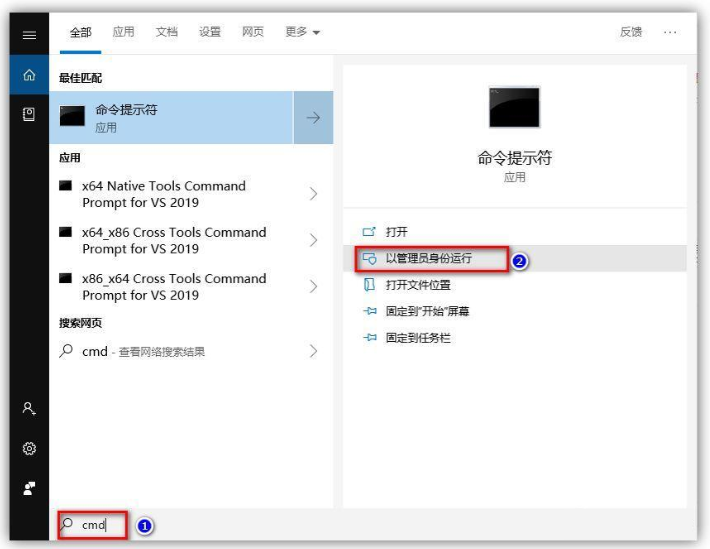Click the 命令提示符 icon in best match
Image resolution: width=710 pixels, height=549 pixels.
click(x=72, y=116)
